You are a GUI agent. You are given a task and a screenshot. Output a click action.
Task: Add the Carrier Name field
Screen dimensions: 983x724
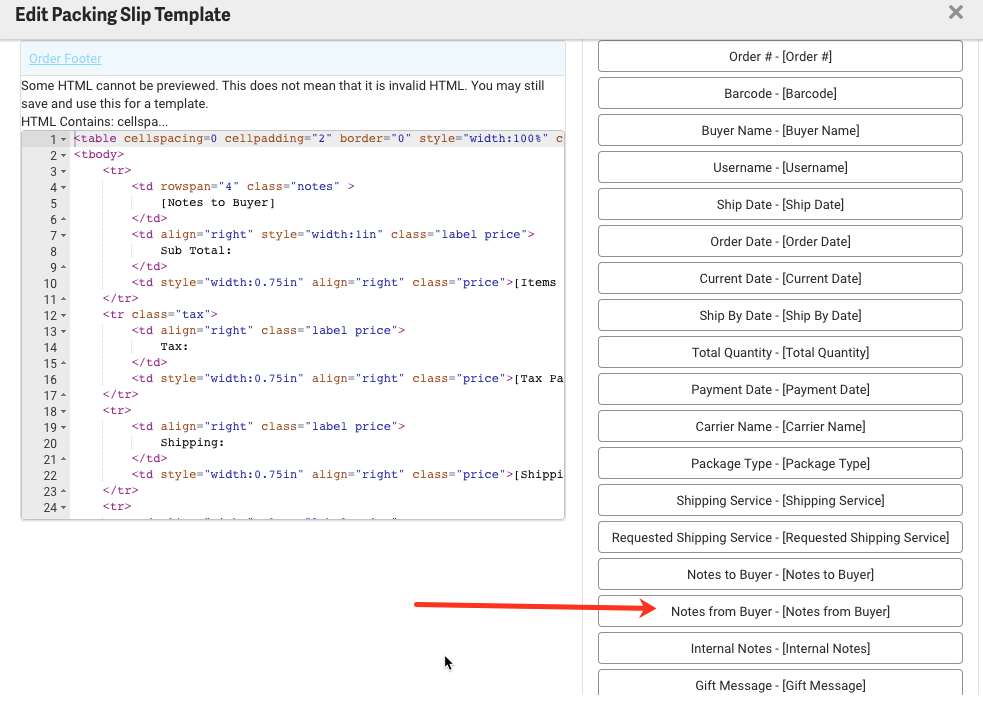[x=779, y=426]
